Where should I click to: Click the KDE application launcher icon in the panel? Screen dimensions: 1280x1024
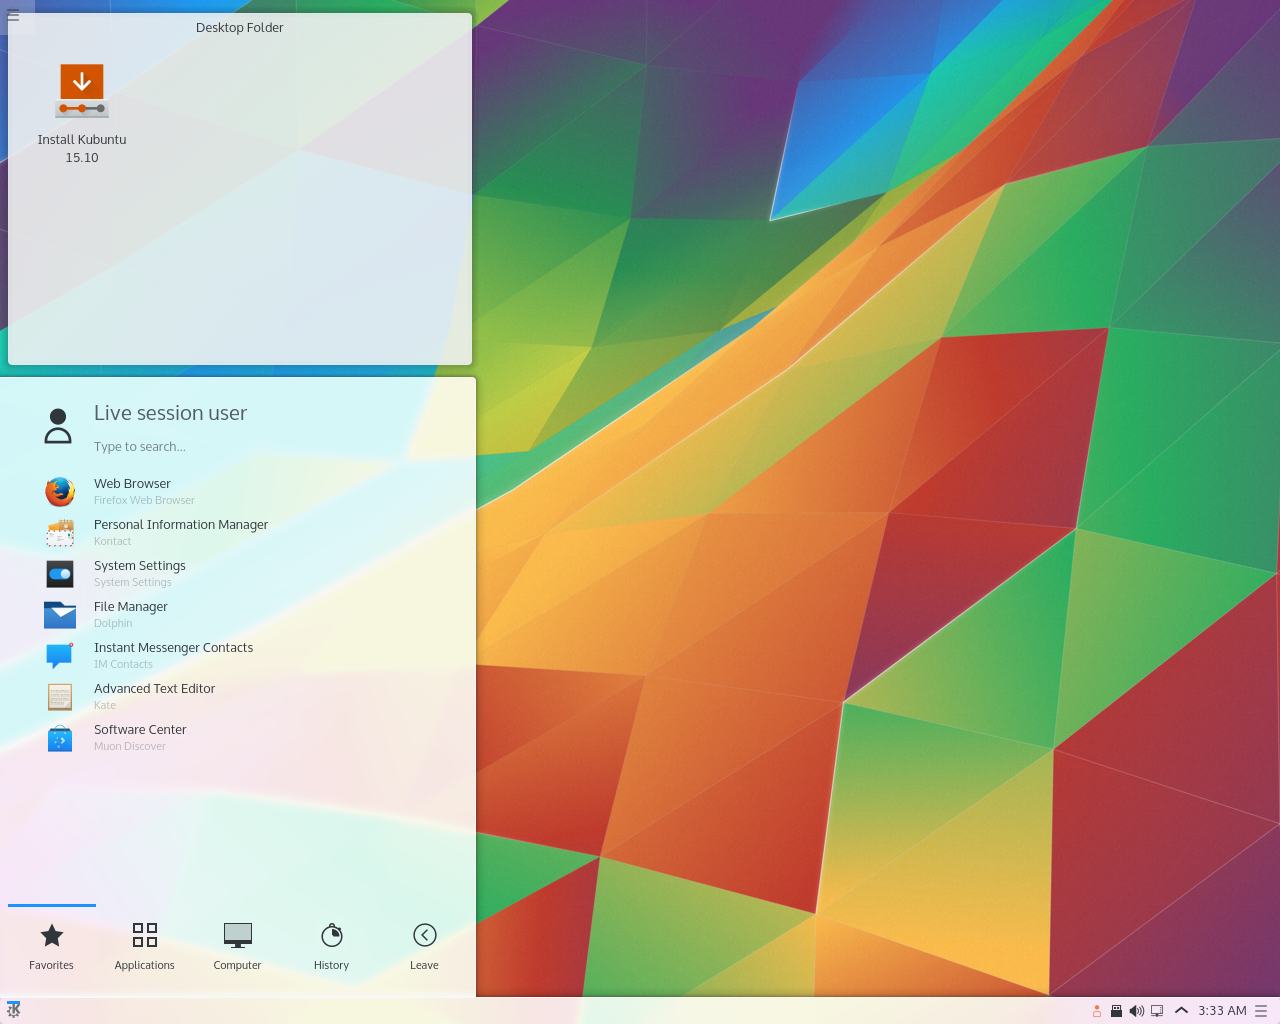coord(13,1010)
